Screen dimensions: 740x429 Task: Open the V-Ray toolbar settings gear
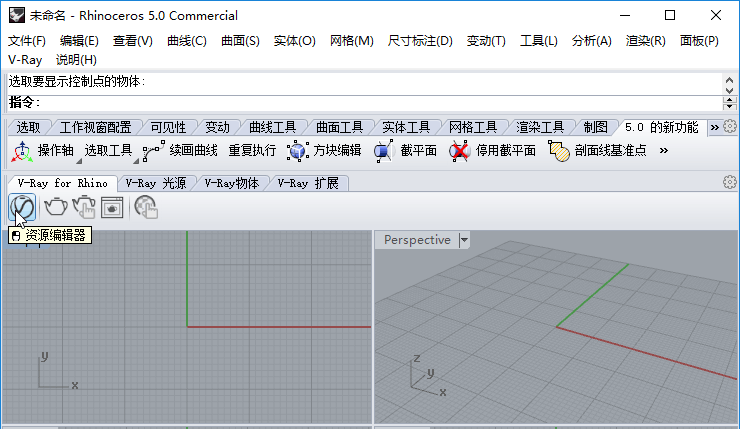point(730,182)
